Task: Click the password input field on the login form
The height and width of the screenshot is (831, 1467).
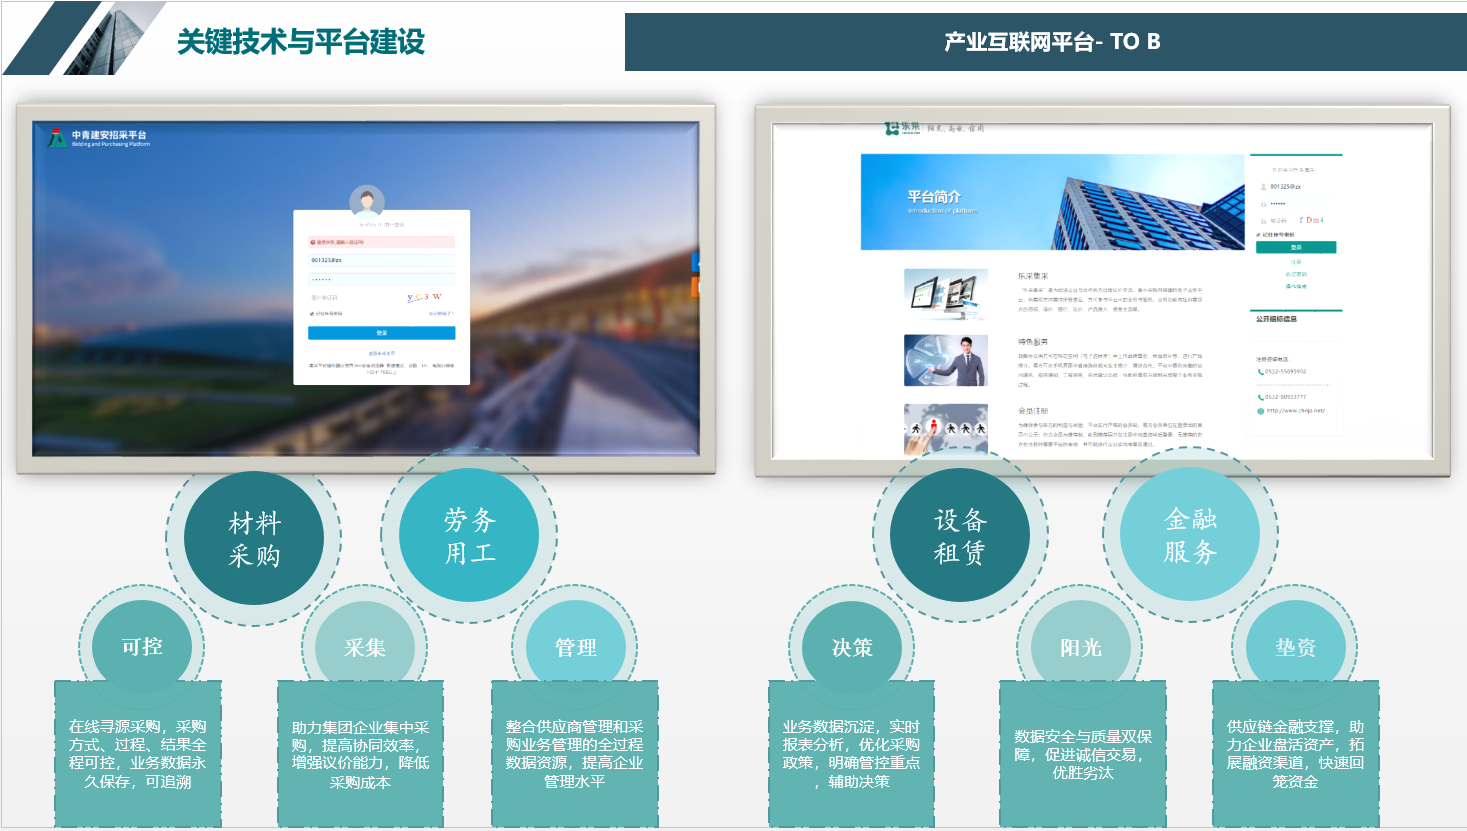Action: tap(381, 279)
